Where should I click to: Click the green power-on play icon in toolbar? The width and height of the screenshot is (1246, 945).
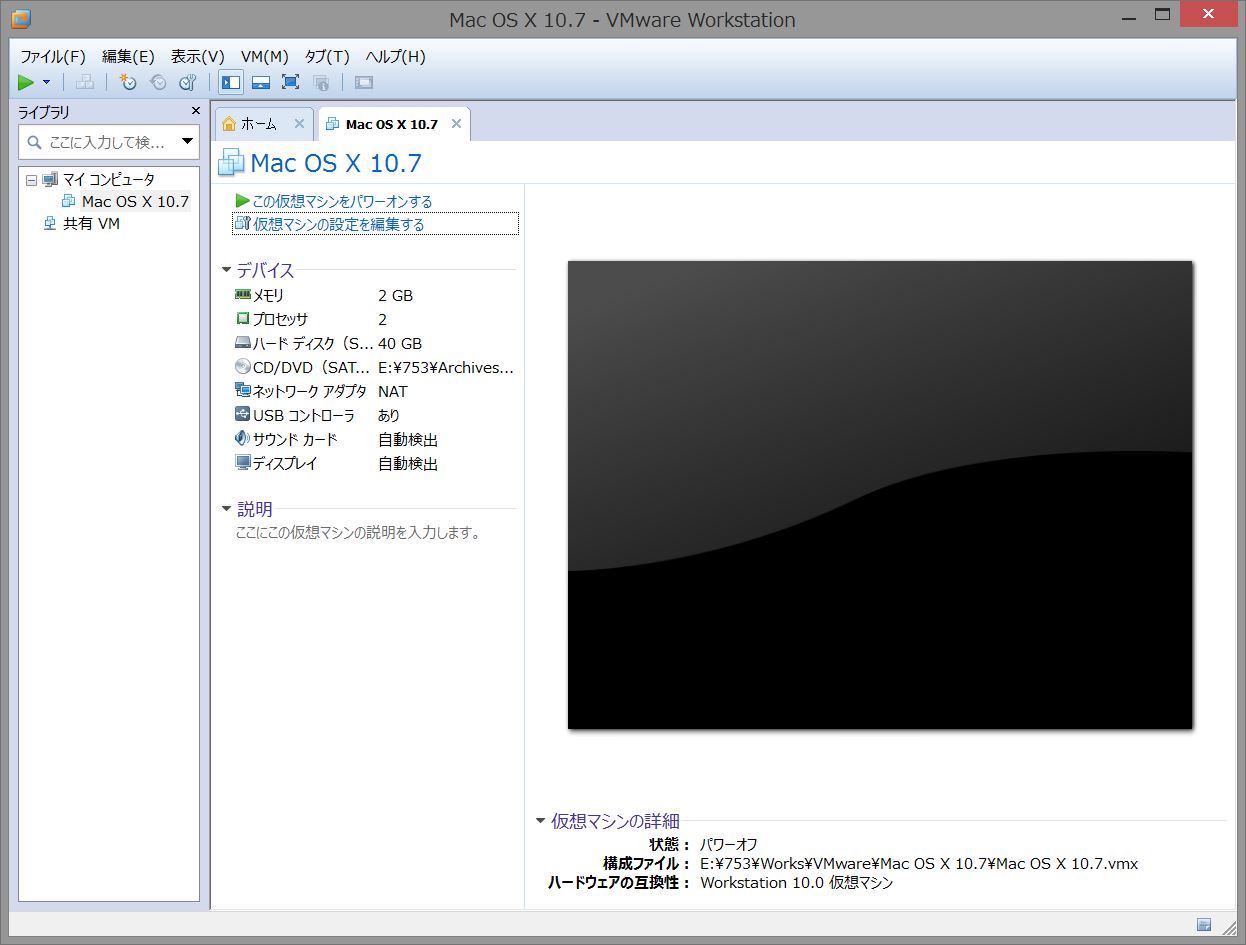click(26, 83)
